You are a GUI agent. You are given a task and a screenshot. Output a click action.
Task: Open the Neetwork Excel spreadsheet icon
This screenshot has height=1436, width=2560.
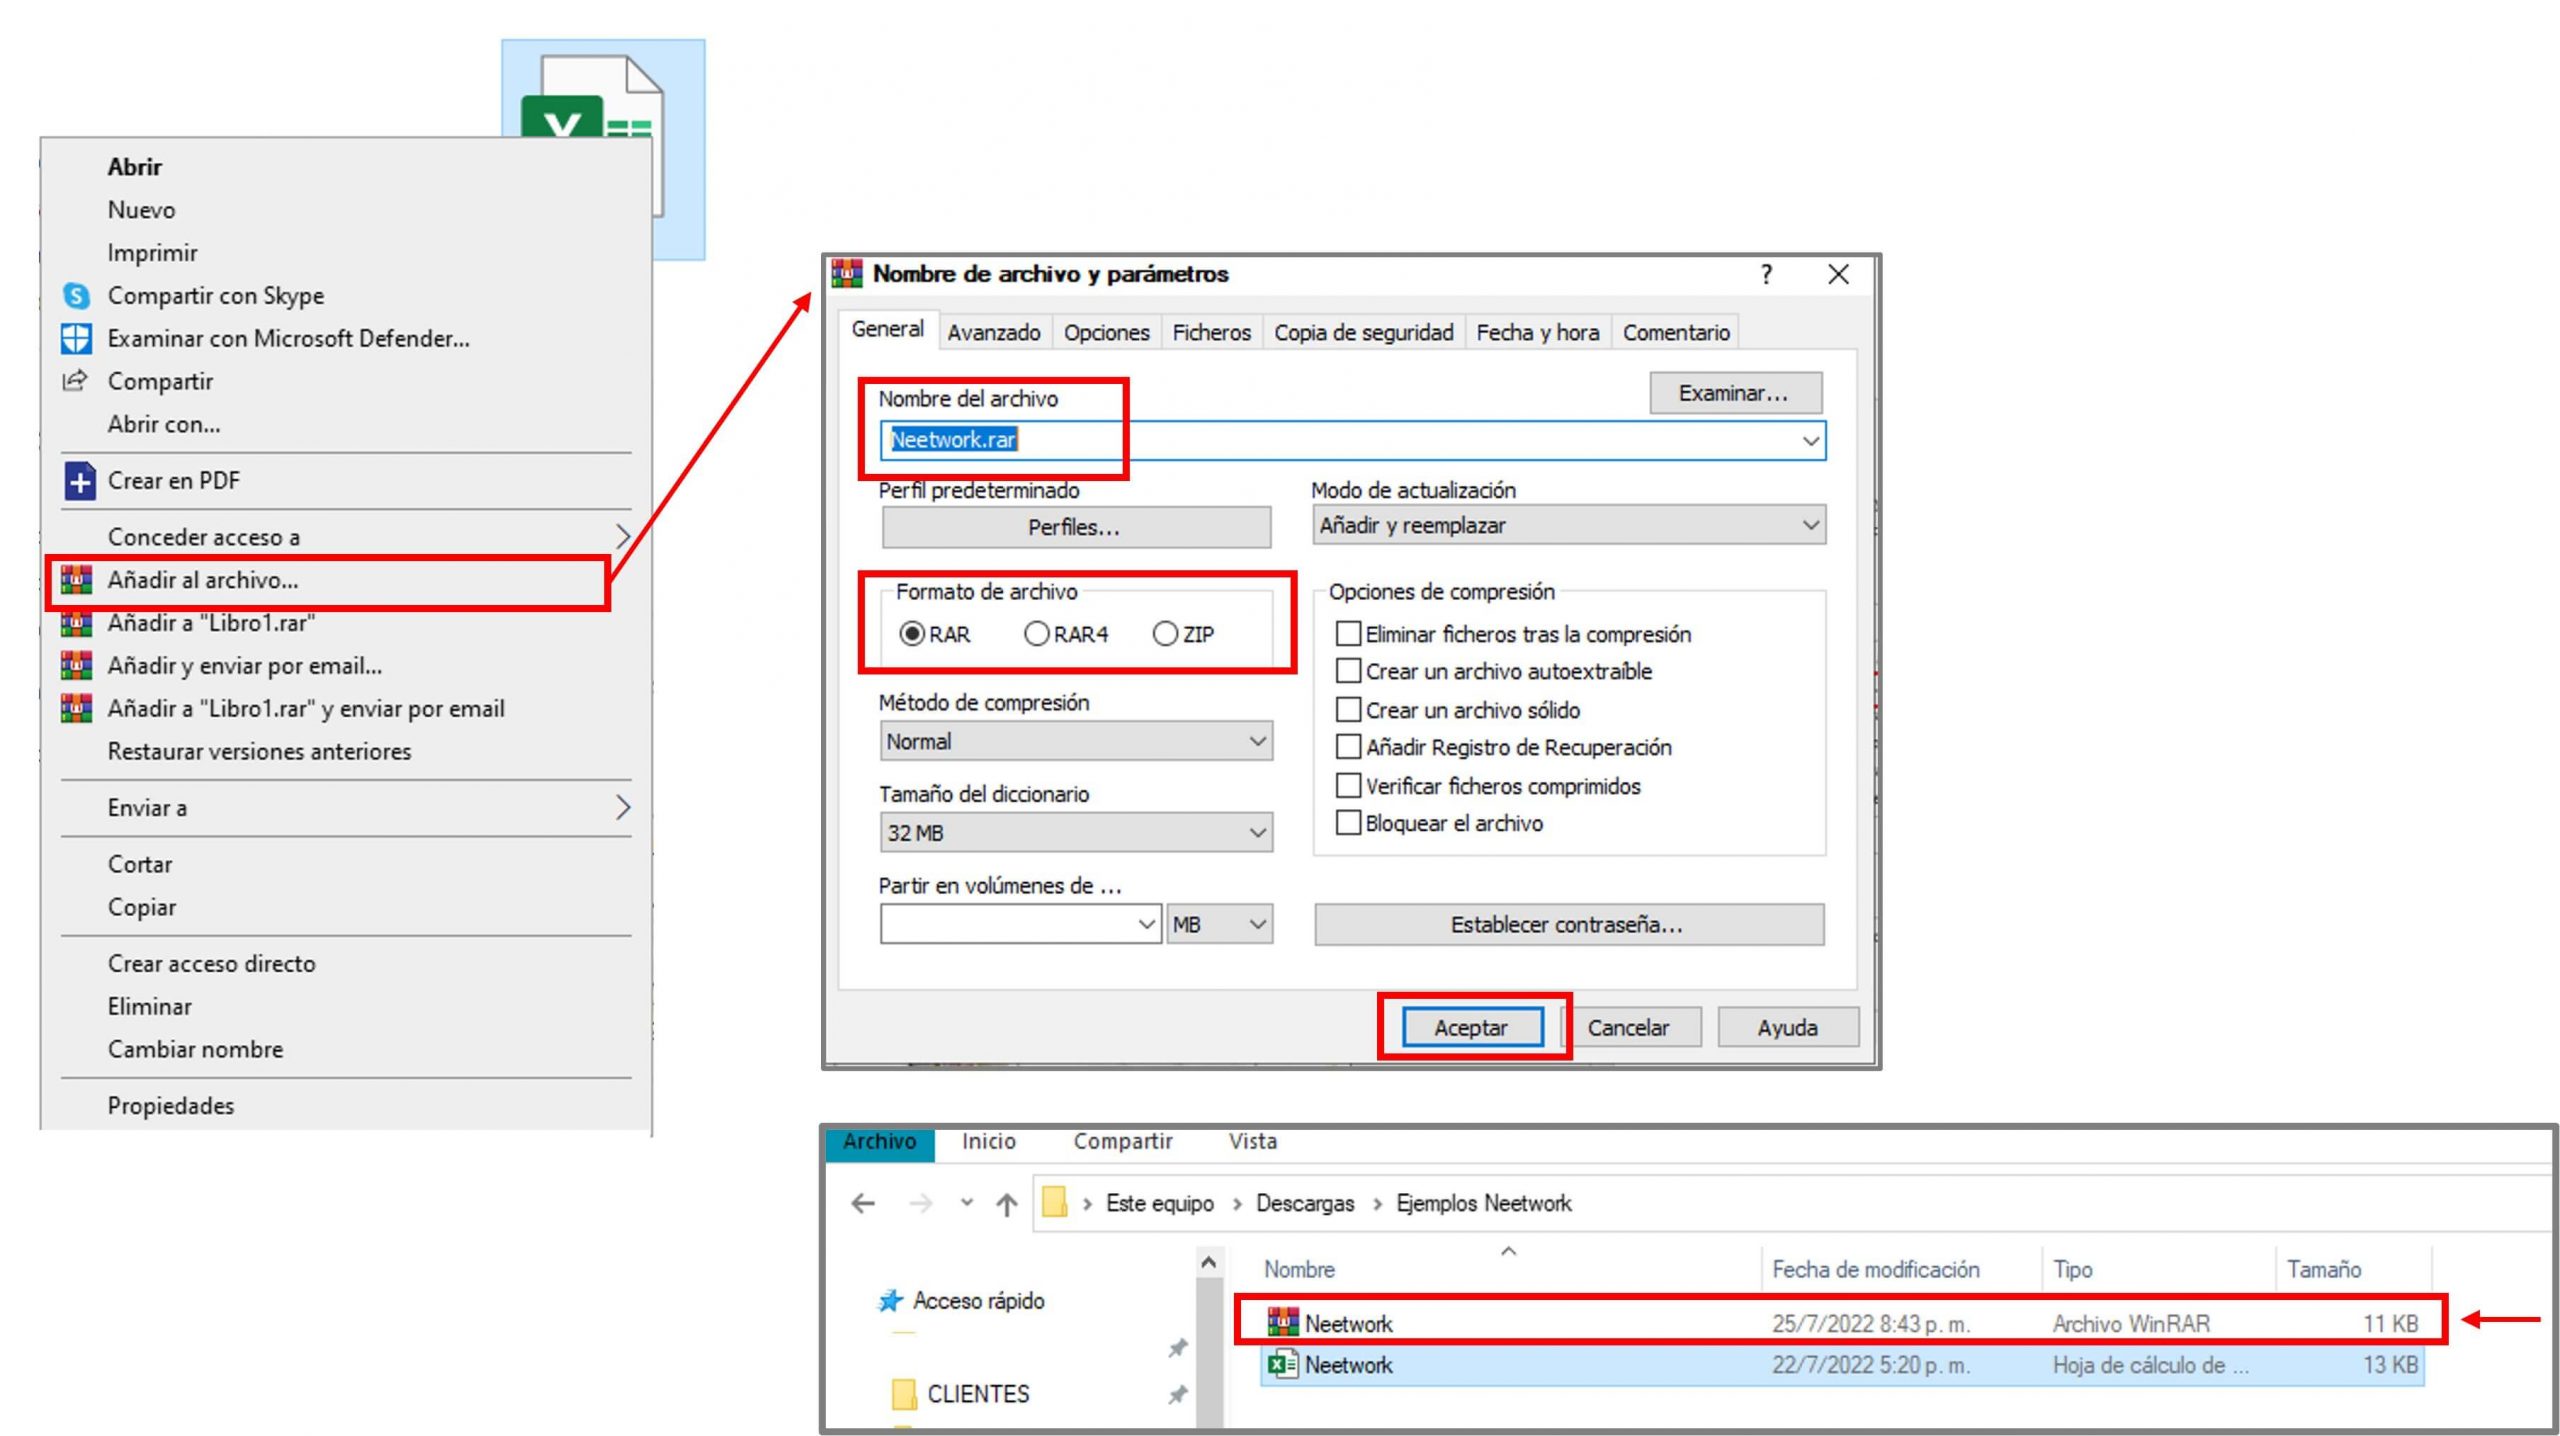point(1281,1364)
